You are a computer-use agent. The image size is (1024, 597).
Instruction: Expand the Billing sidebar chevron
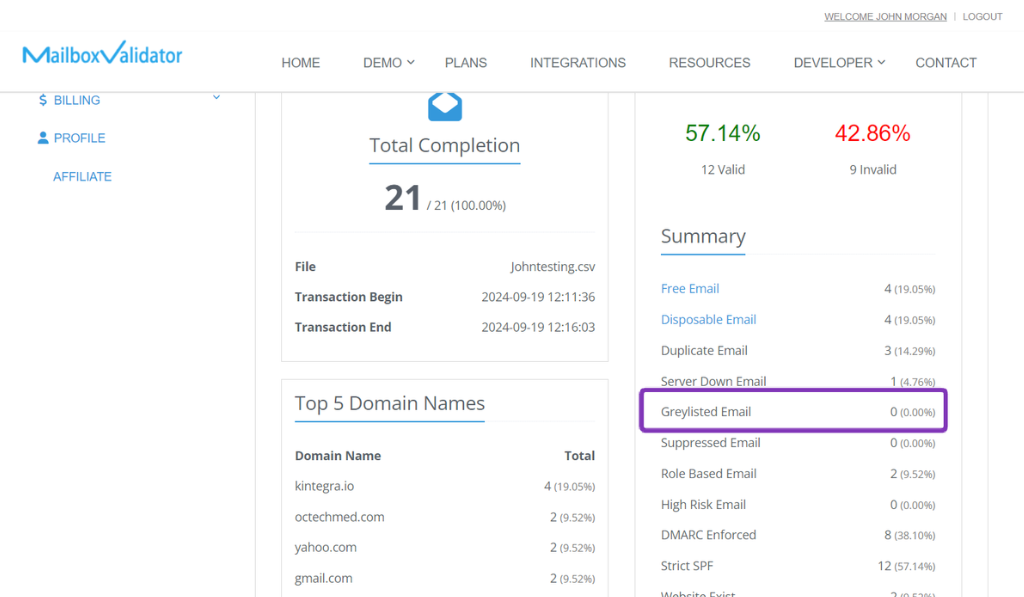(x=216, y=98)
